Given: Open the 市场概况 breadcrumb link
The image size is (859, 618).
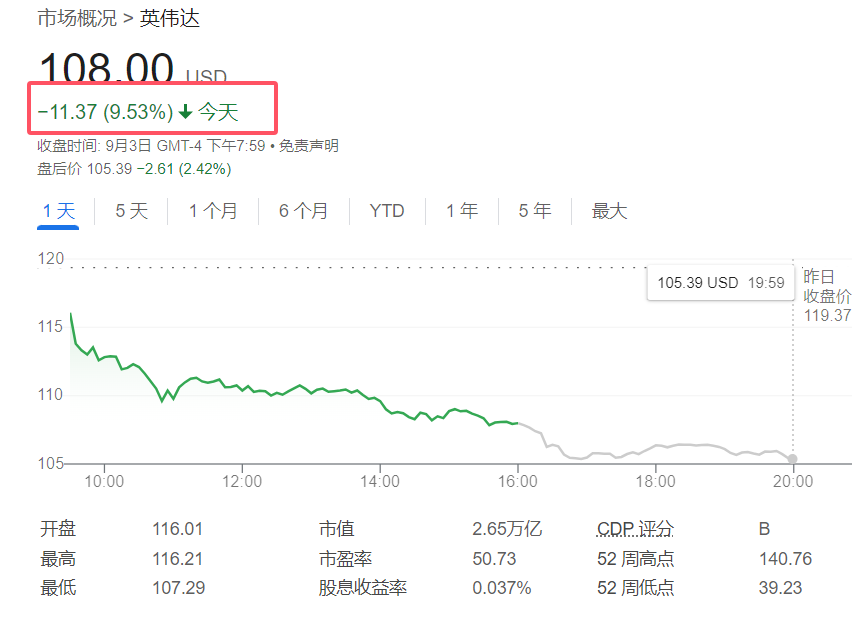Looking at the screenshot, I should (76, 18).
